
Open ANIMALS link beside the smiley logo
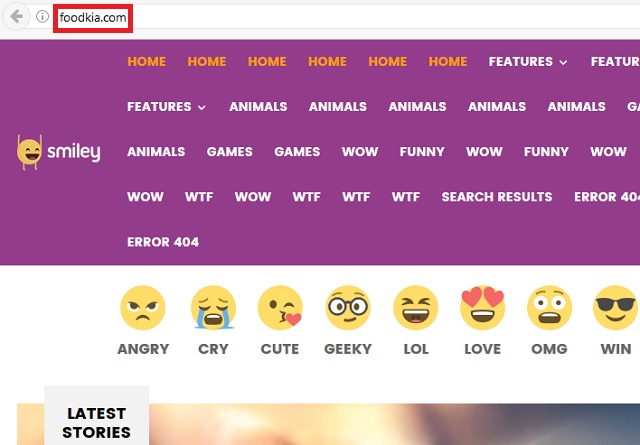(156, 152)
